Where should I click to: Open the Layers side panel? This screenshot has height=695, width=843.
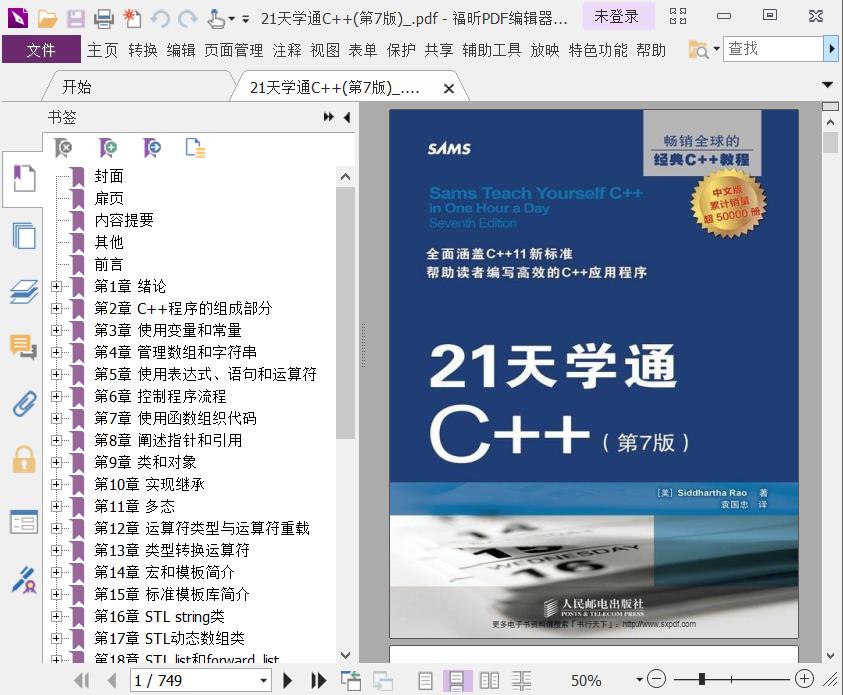24,292
